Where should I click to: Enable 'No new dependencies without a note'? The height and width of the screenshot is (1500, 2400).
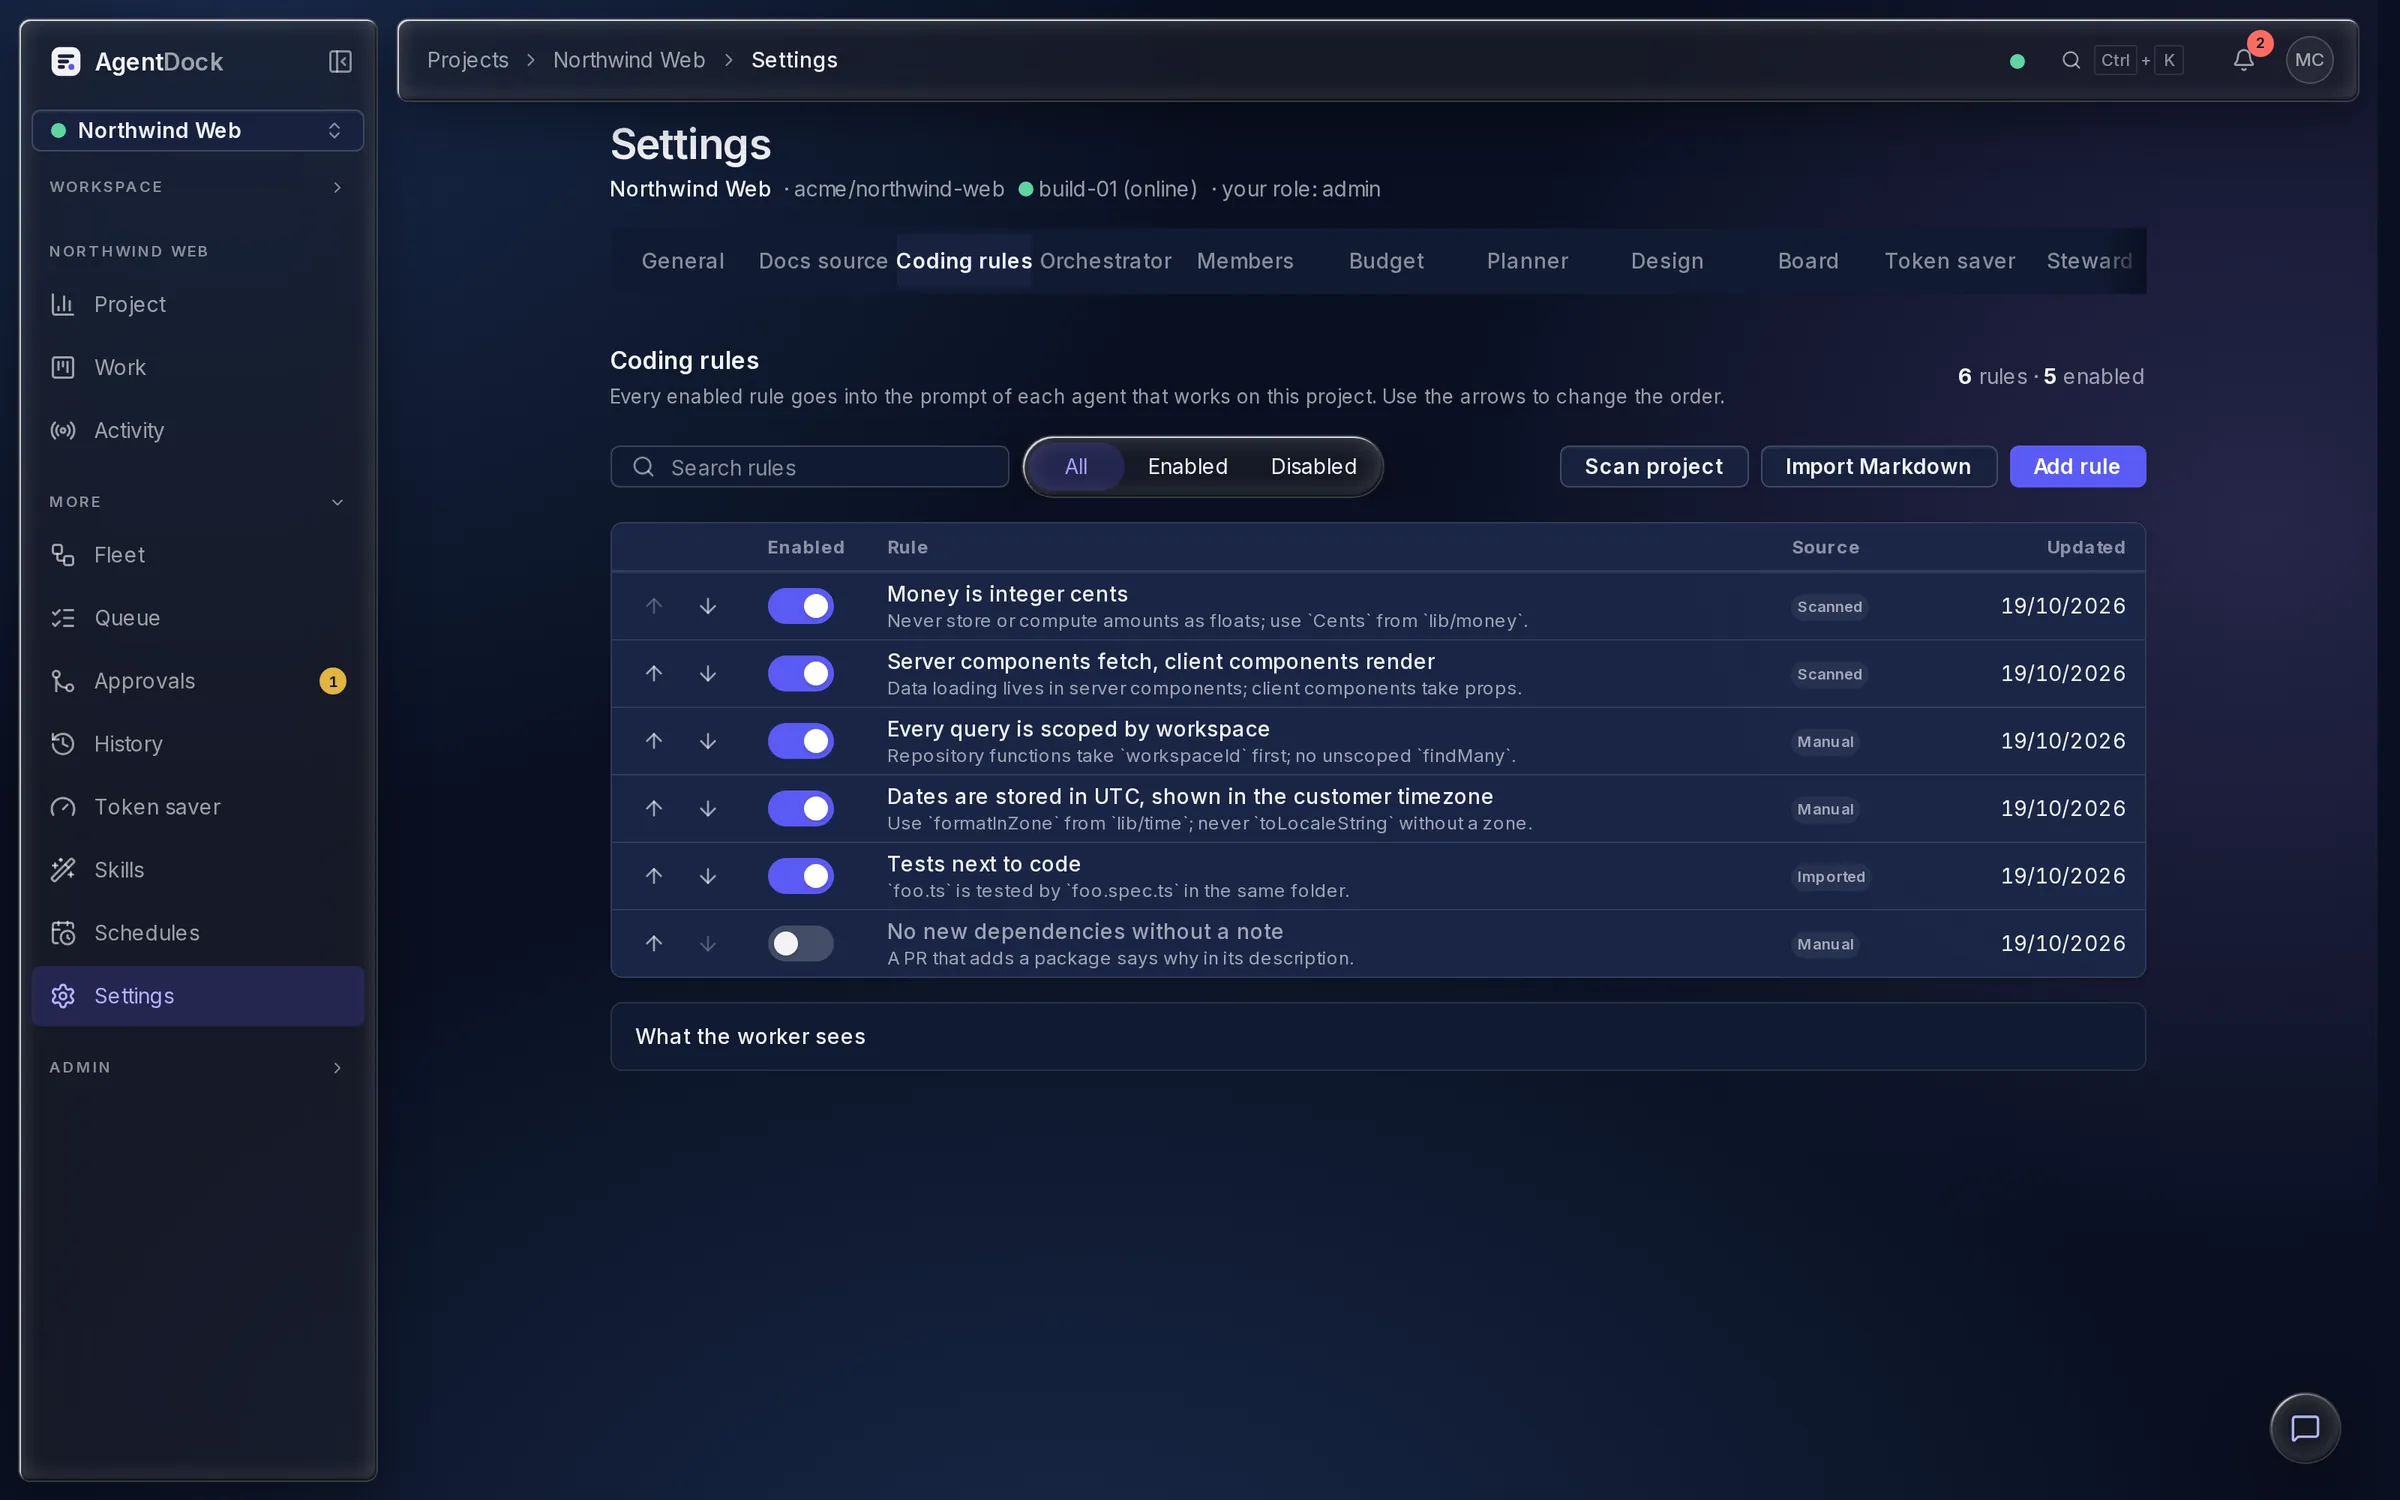click(x=801, y=944)
